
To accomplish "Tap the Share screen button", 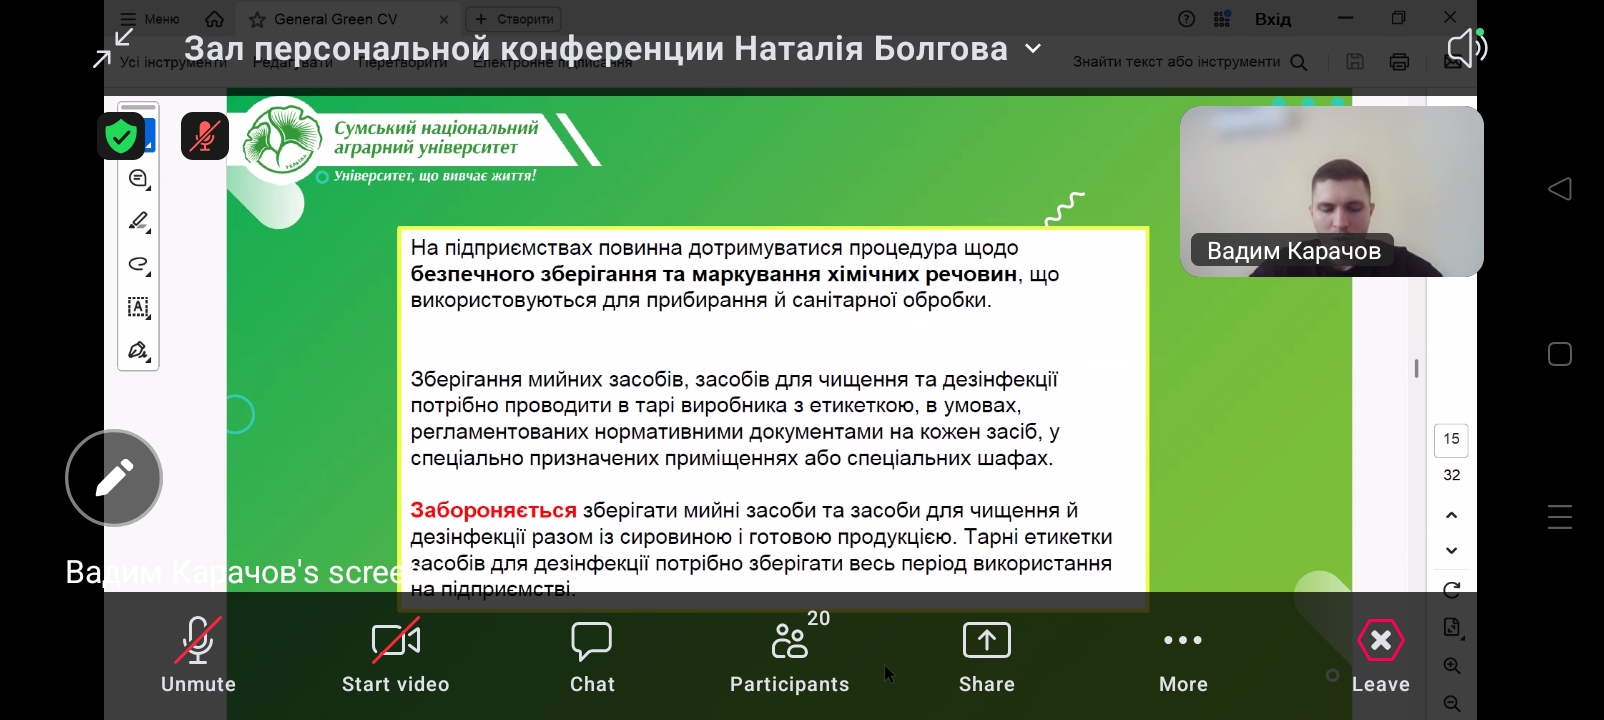I will (x=986, y=655).
